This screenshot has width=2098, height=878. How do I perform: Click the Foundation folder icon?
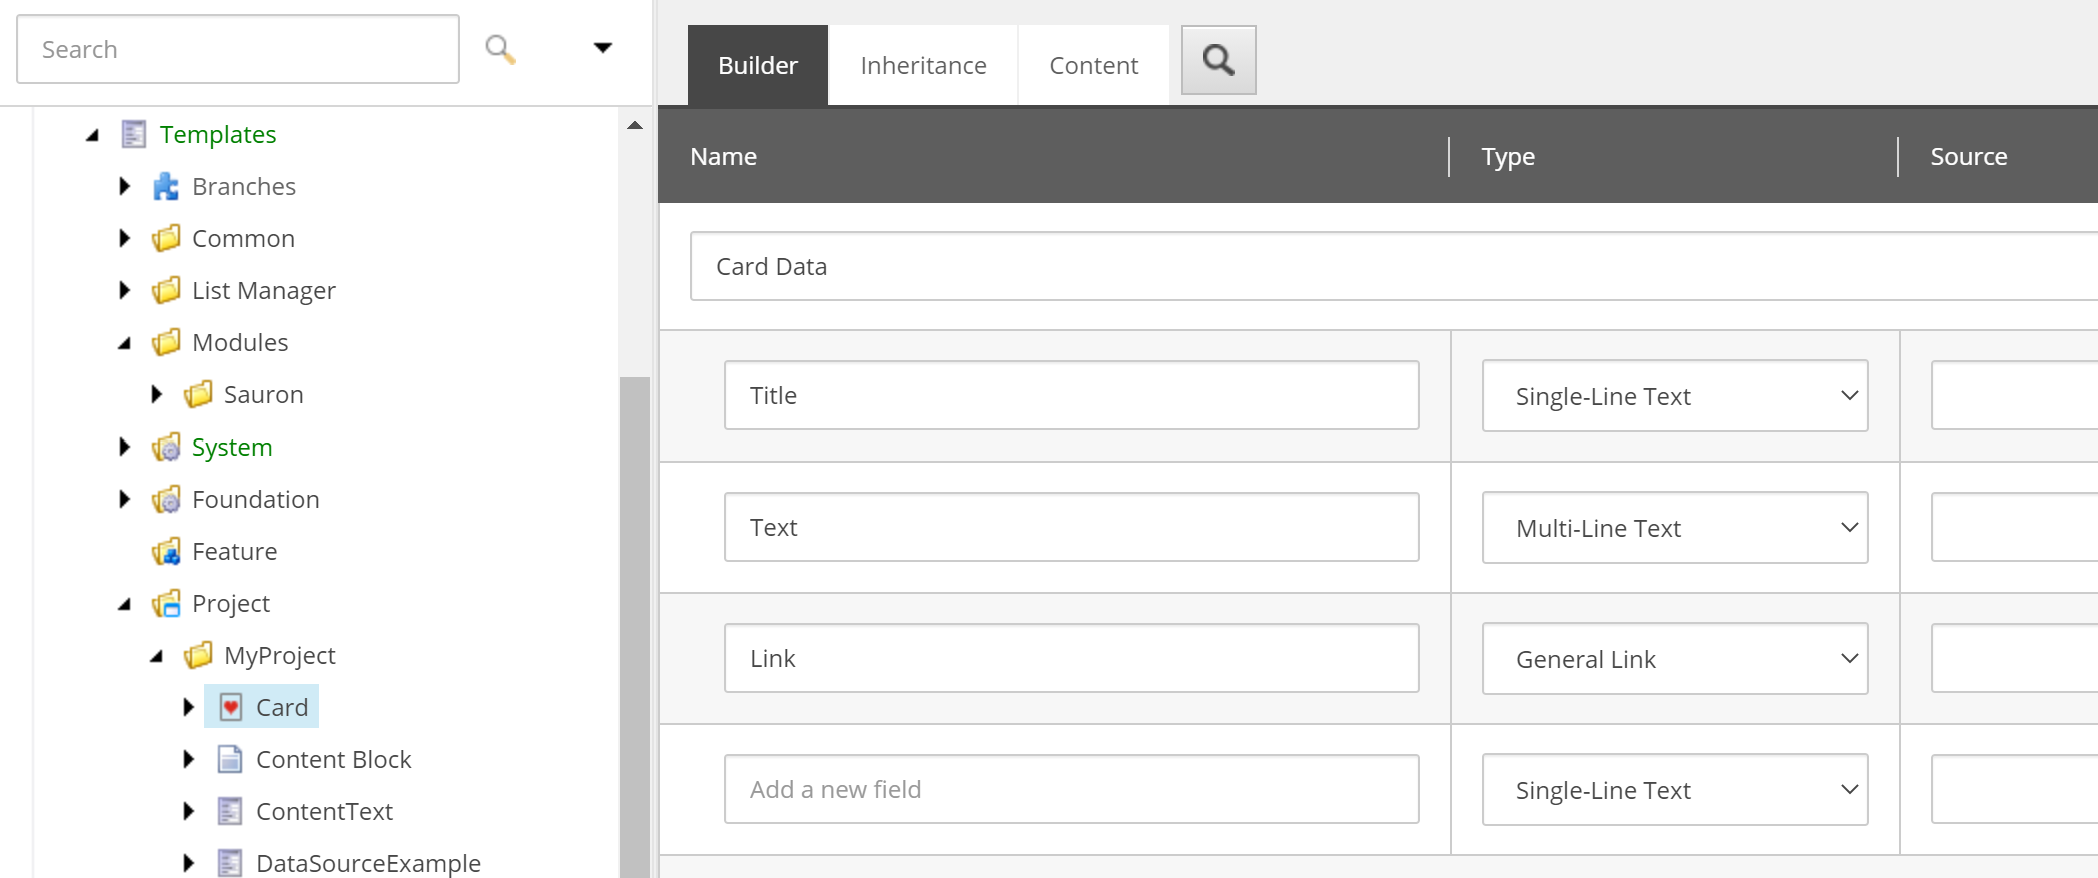pos(166,499)
